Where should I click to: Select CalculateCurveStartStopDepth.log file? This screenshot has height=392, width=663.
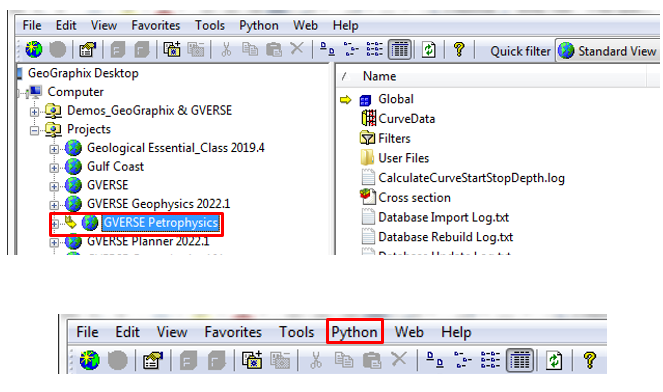point(471,178)
